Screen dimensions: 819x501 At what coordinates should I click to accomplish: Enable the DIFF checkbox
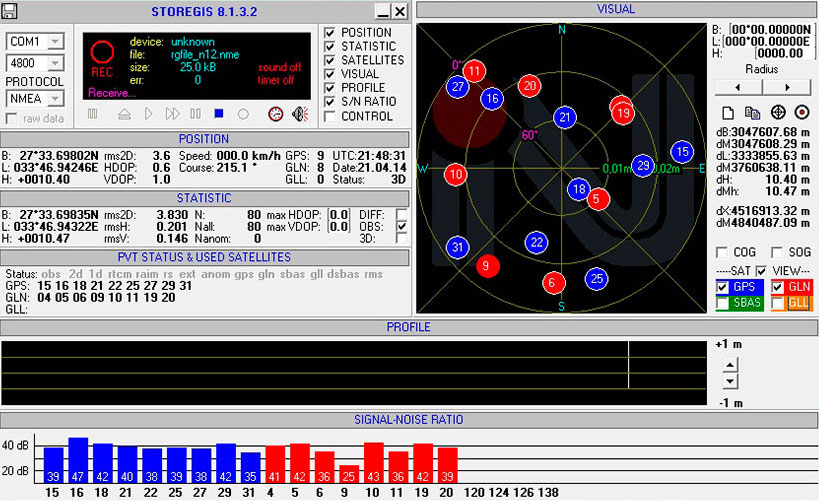pos(401,215)
